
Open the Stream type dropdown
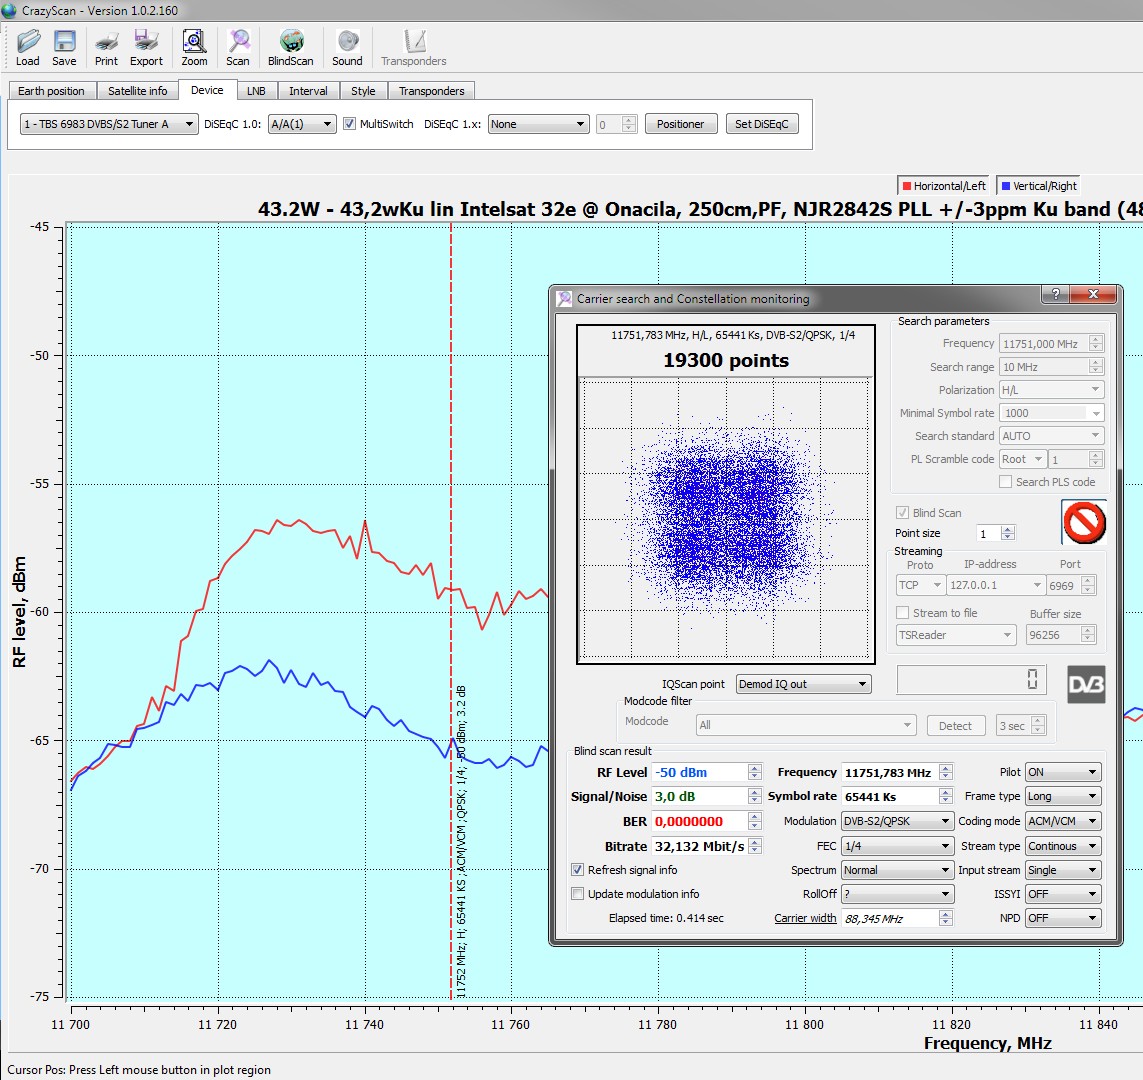[x=1063, y=846]
